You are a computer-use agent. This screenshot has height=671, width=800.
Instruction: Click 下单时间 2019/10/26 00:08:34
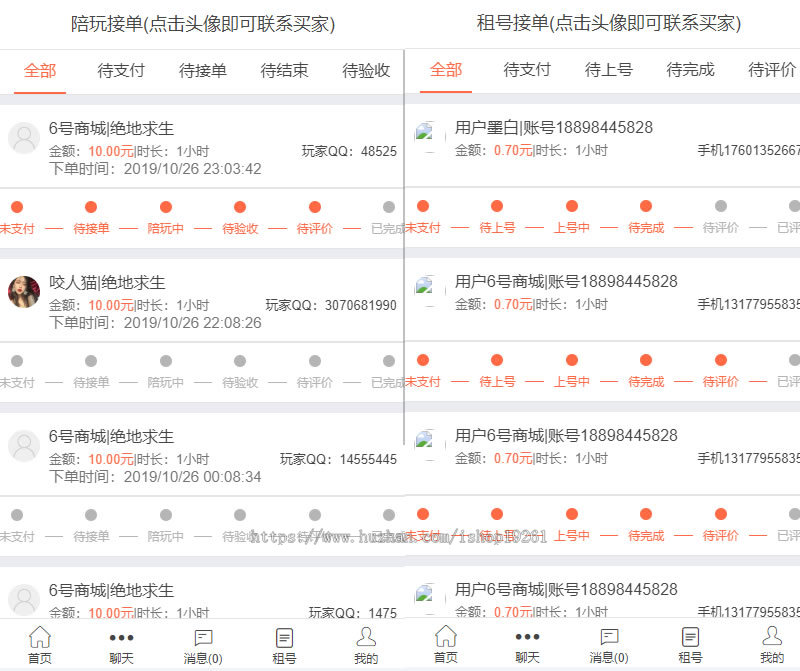155,477
